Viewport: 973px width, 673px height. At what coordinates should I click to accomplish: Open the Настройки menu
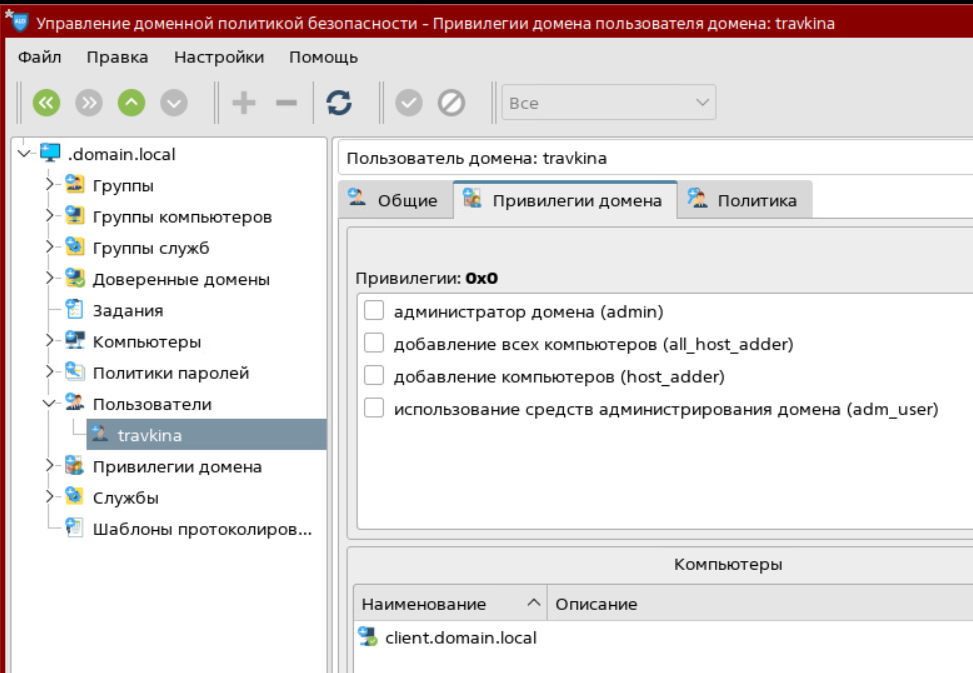point(219,57)
